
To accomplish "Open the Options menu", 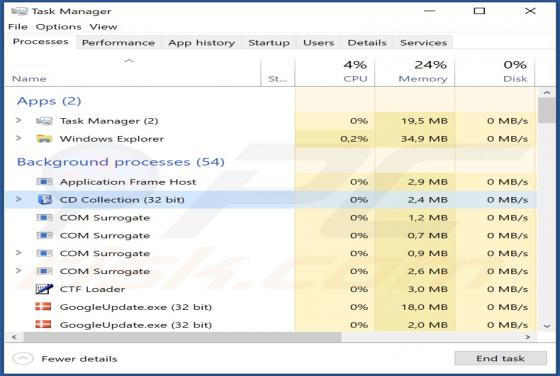I will (59, 27).
